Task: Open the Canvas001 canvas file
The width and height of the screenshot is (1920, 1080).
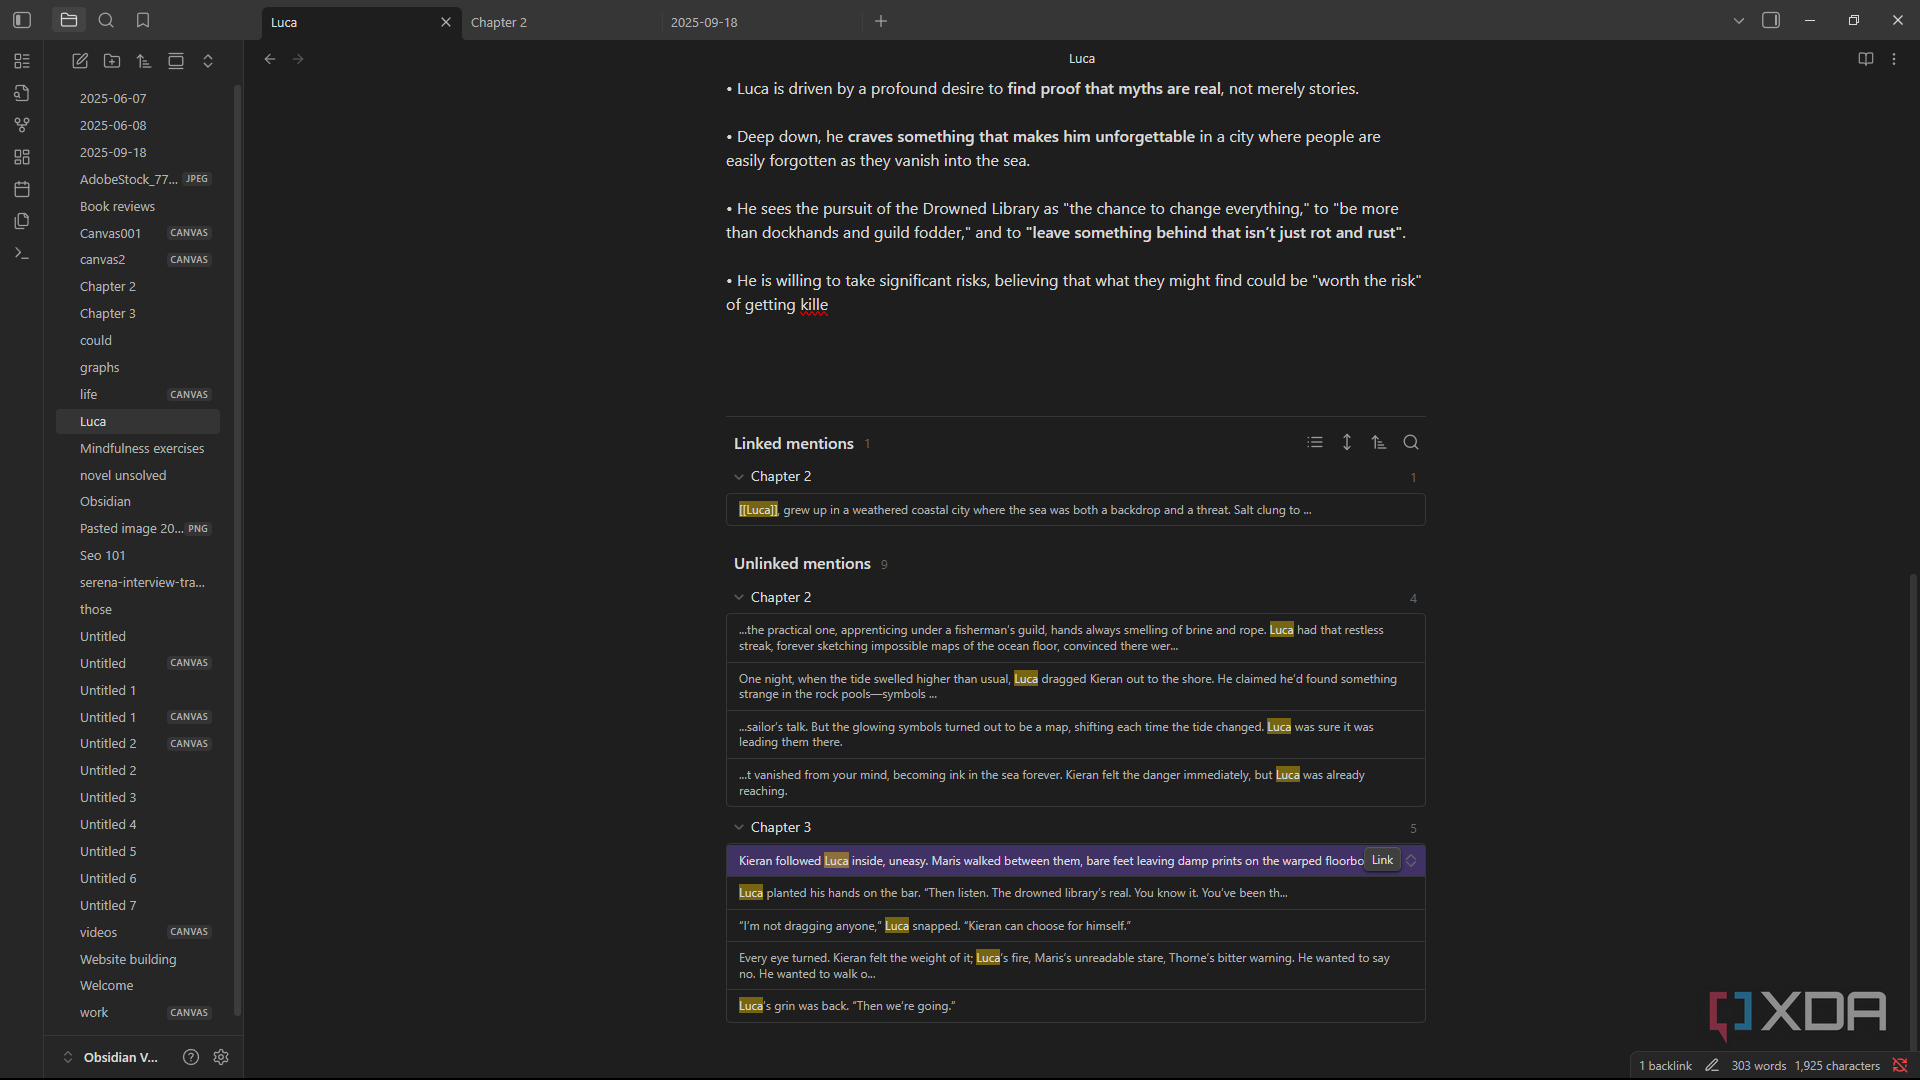Action: pyautogui.click(x=138, y=233)
